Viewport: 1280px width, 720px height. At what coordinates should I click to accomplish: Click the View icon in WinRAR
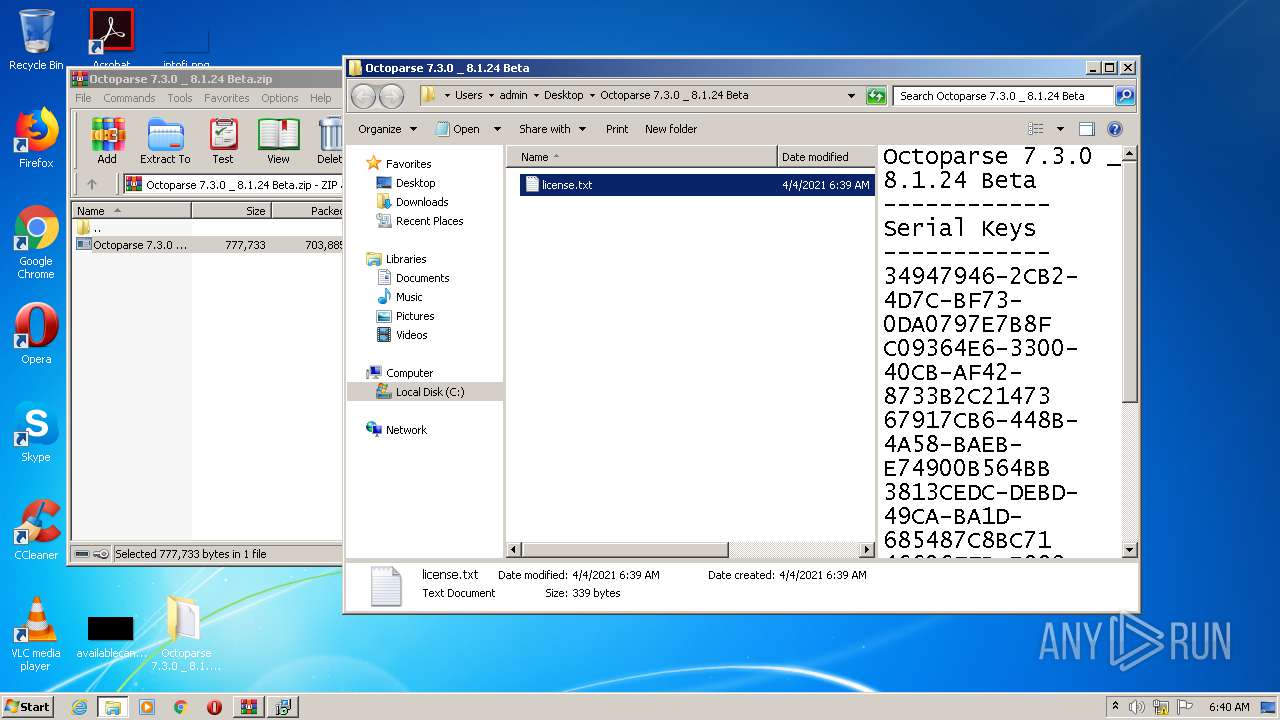pyautogui.click(x=278, y=141)
